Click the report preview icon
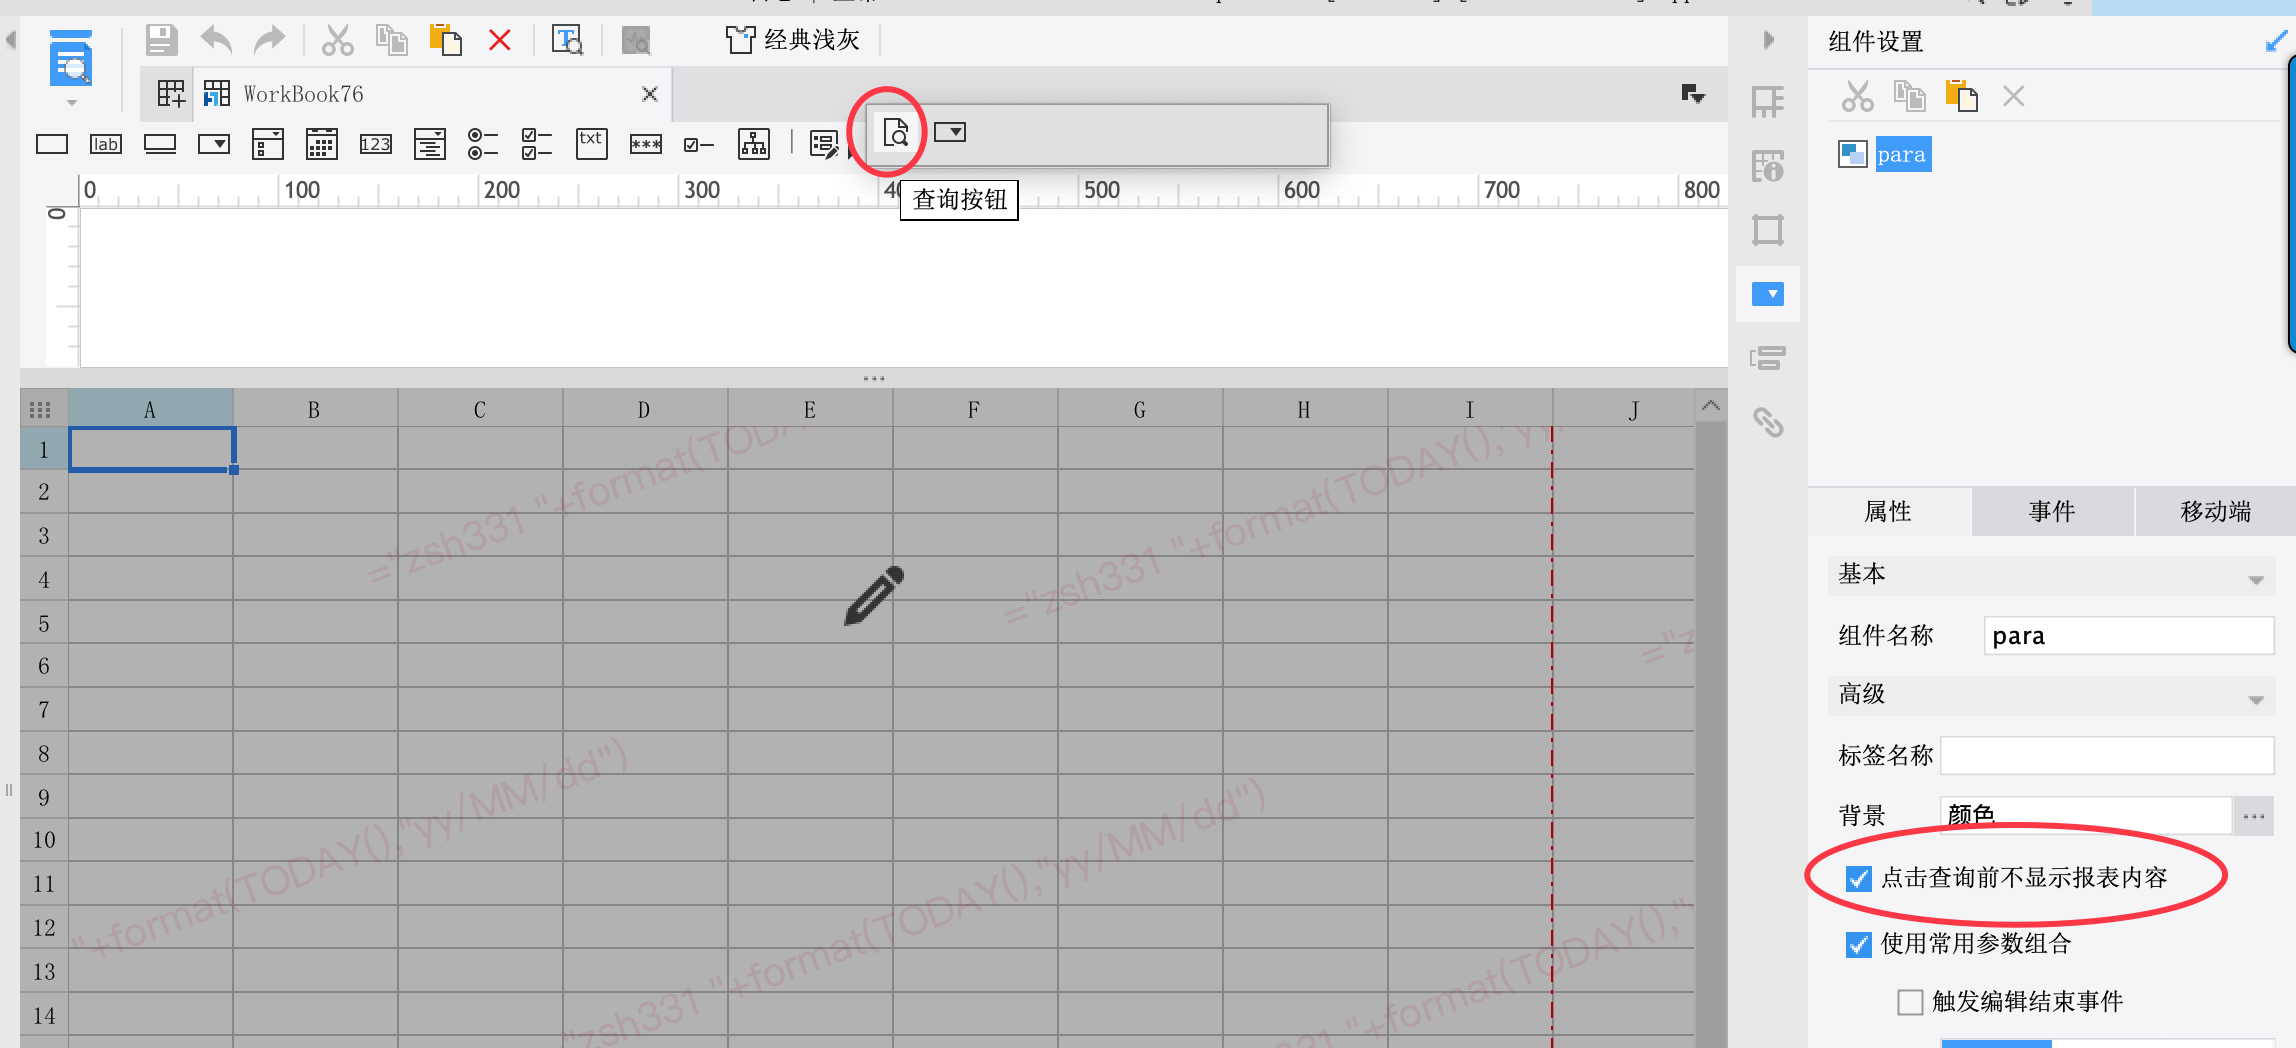 (72, 58)
